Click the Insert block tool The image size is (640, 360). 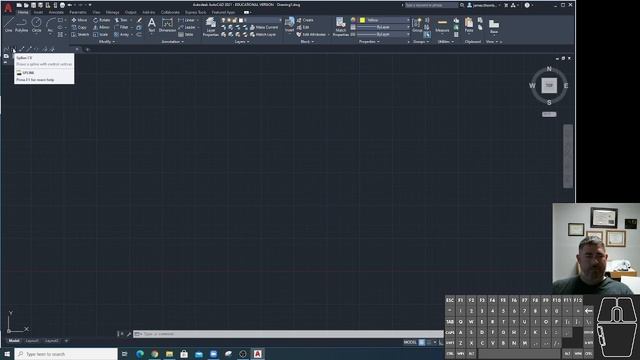(x=289, y=24)
